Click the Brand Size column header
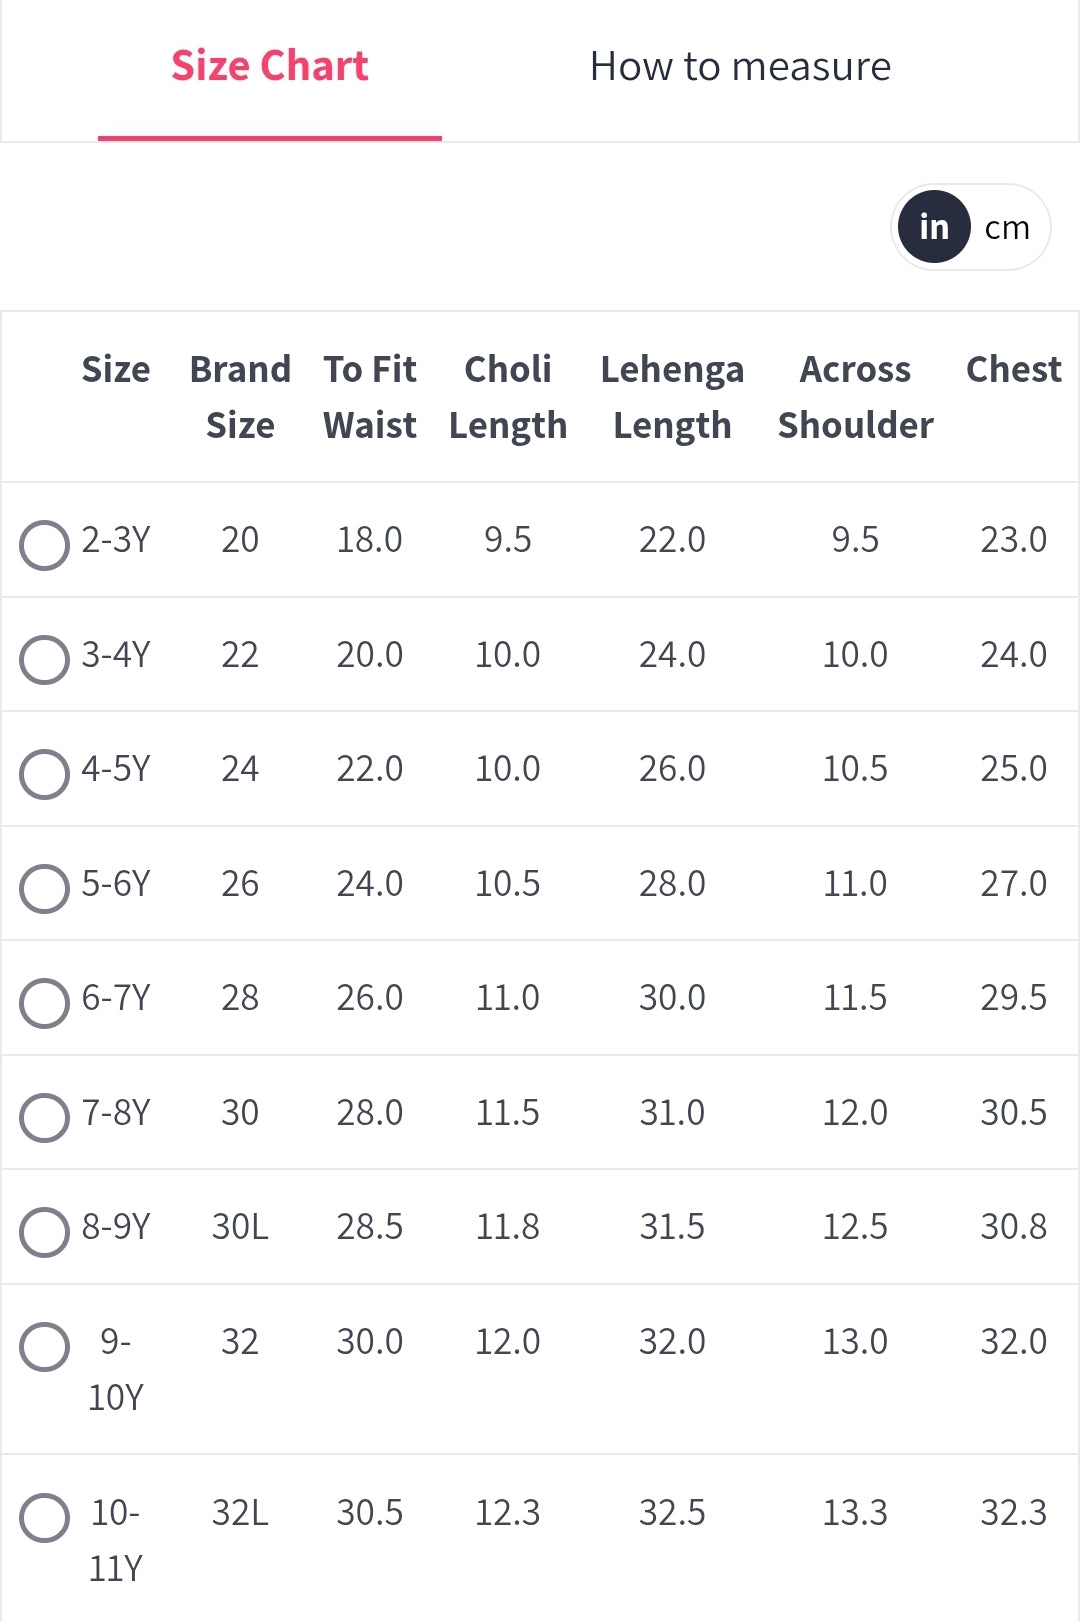 pos(240,397)
